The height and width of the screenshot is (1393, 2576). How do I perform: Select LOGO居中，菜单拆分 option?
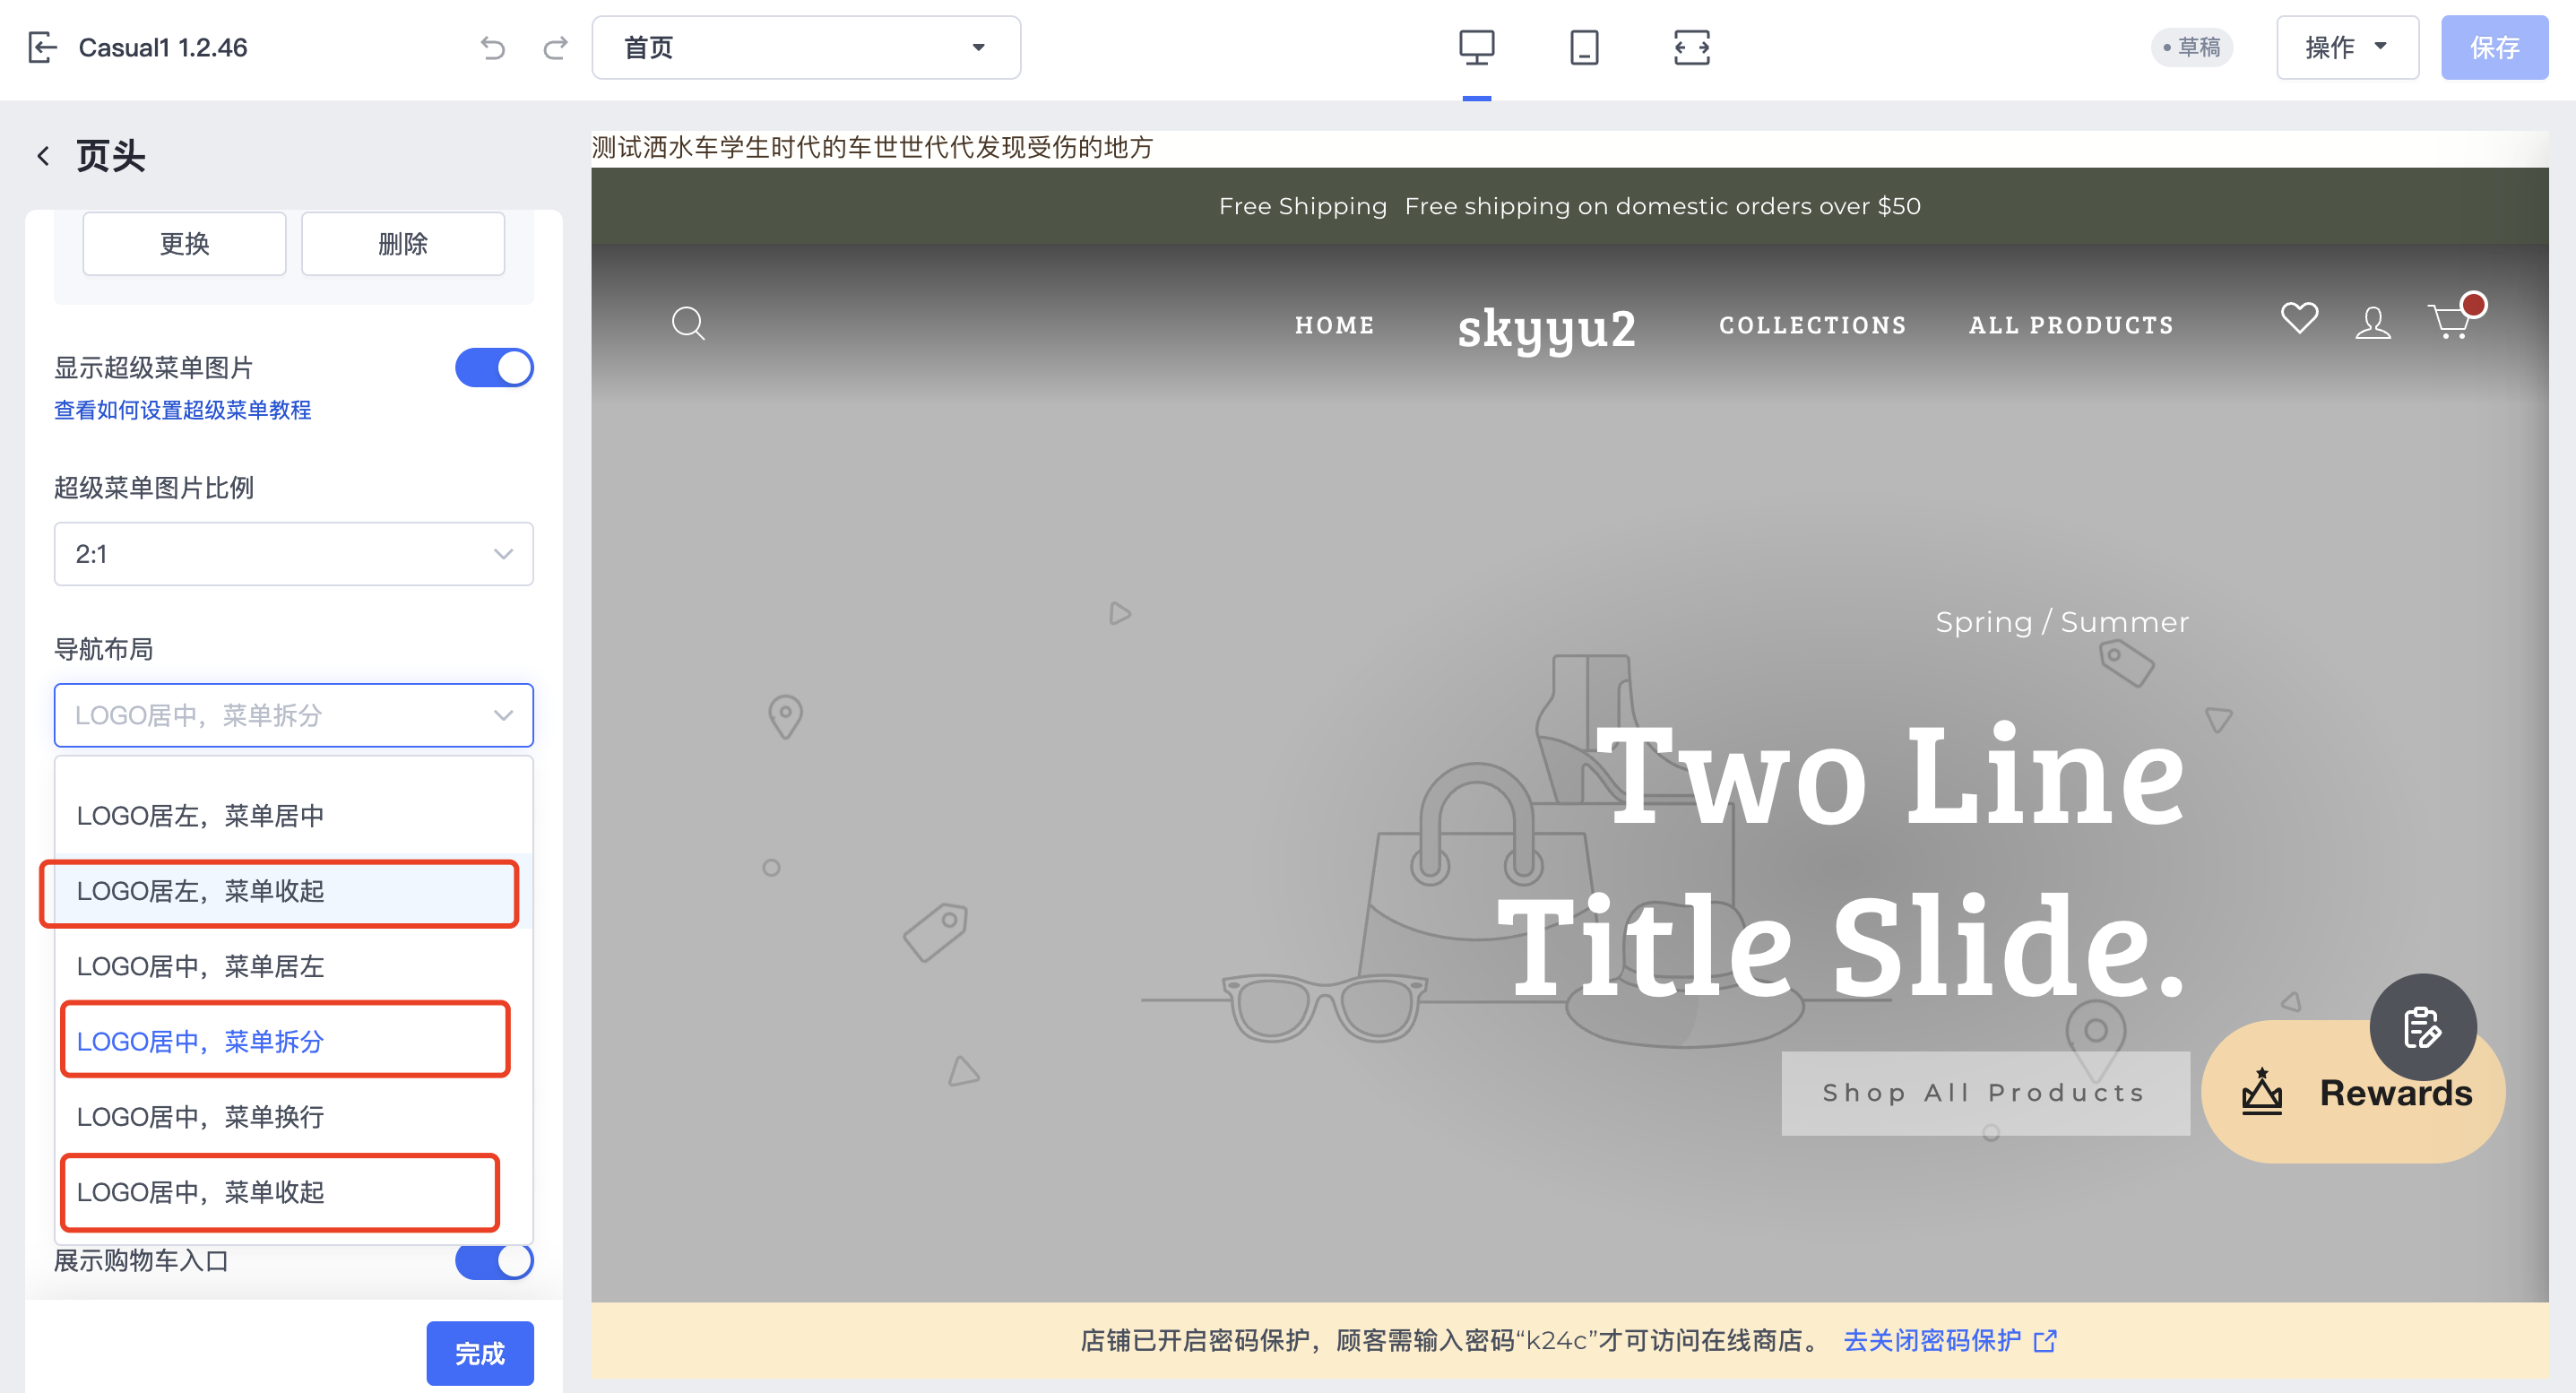click(293, 1041)
